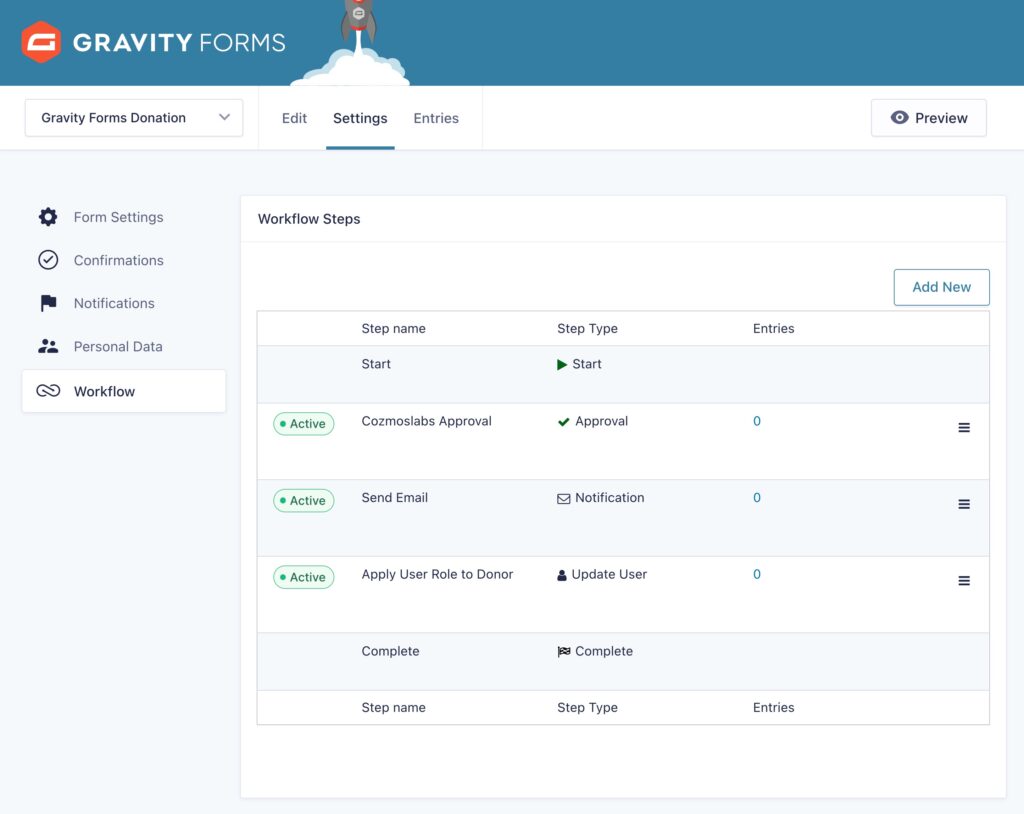
Task: Open hamburger menu for Apply User Role row
Action: 964,581
